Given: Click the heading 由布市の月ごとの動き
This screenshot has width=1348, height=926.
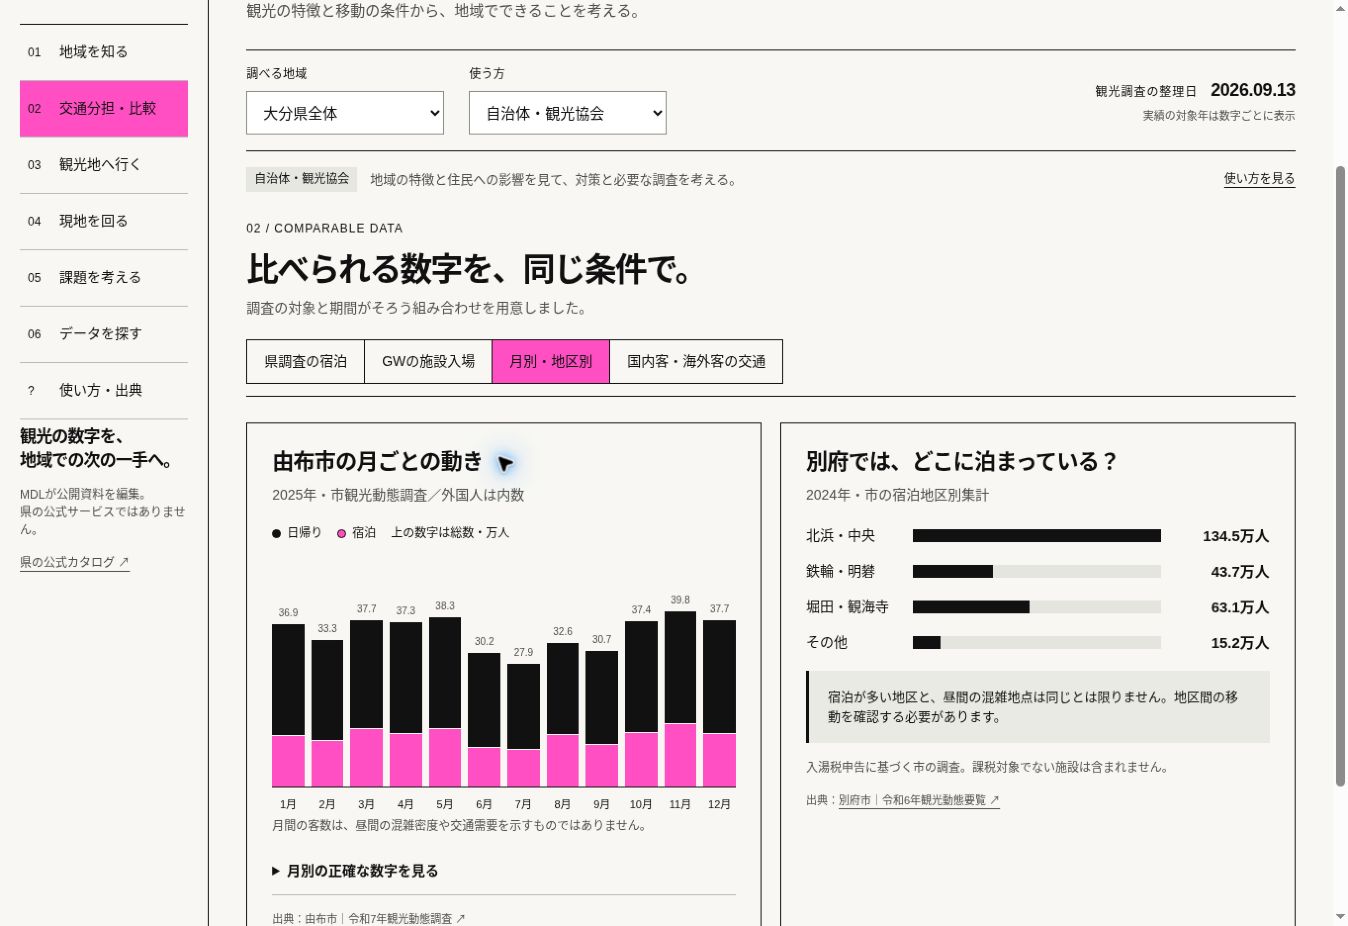Looking at the screenshot, I should pyautogui.click(x=377, y=461).
